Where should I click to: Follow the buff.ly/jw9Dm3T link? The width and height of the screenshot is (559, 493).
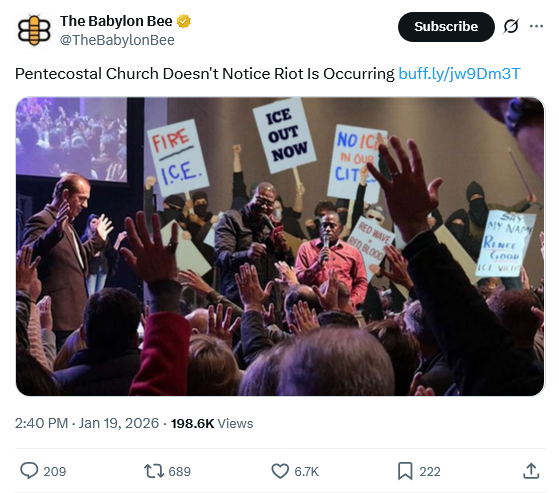[x=459, y=74]
